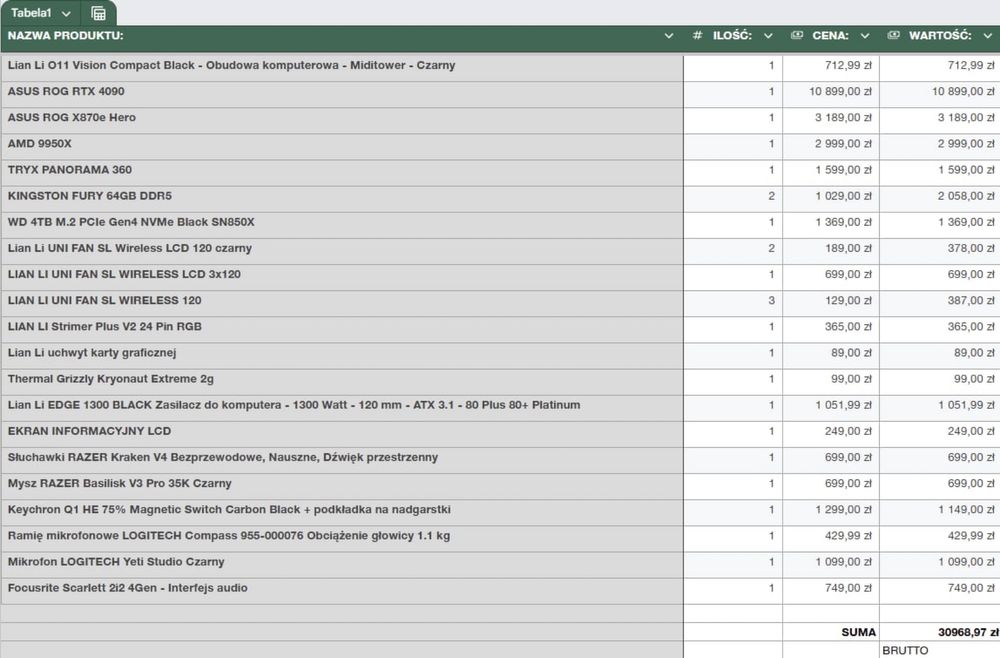This screenshot has width=1000, height=658.
Task: Click the 387,00 zł value cell
Action: pos(939,301)
